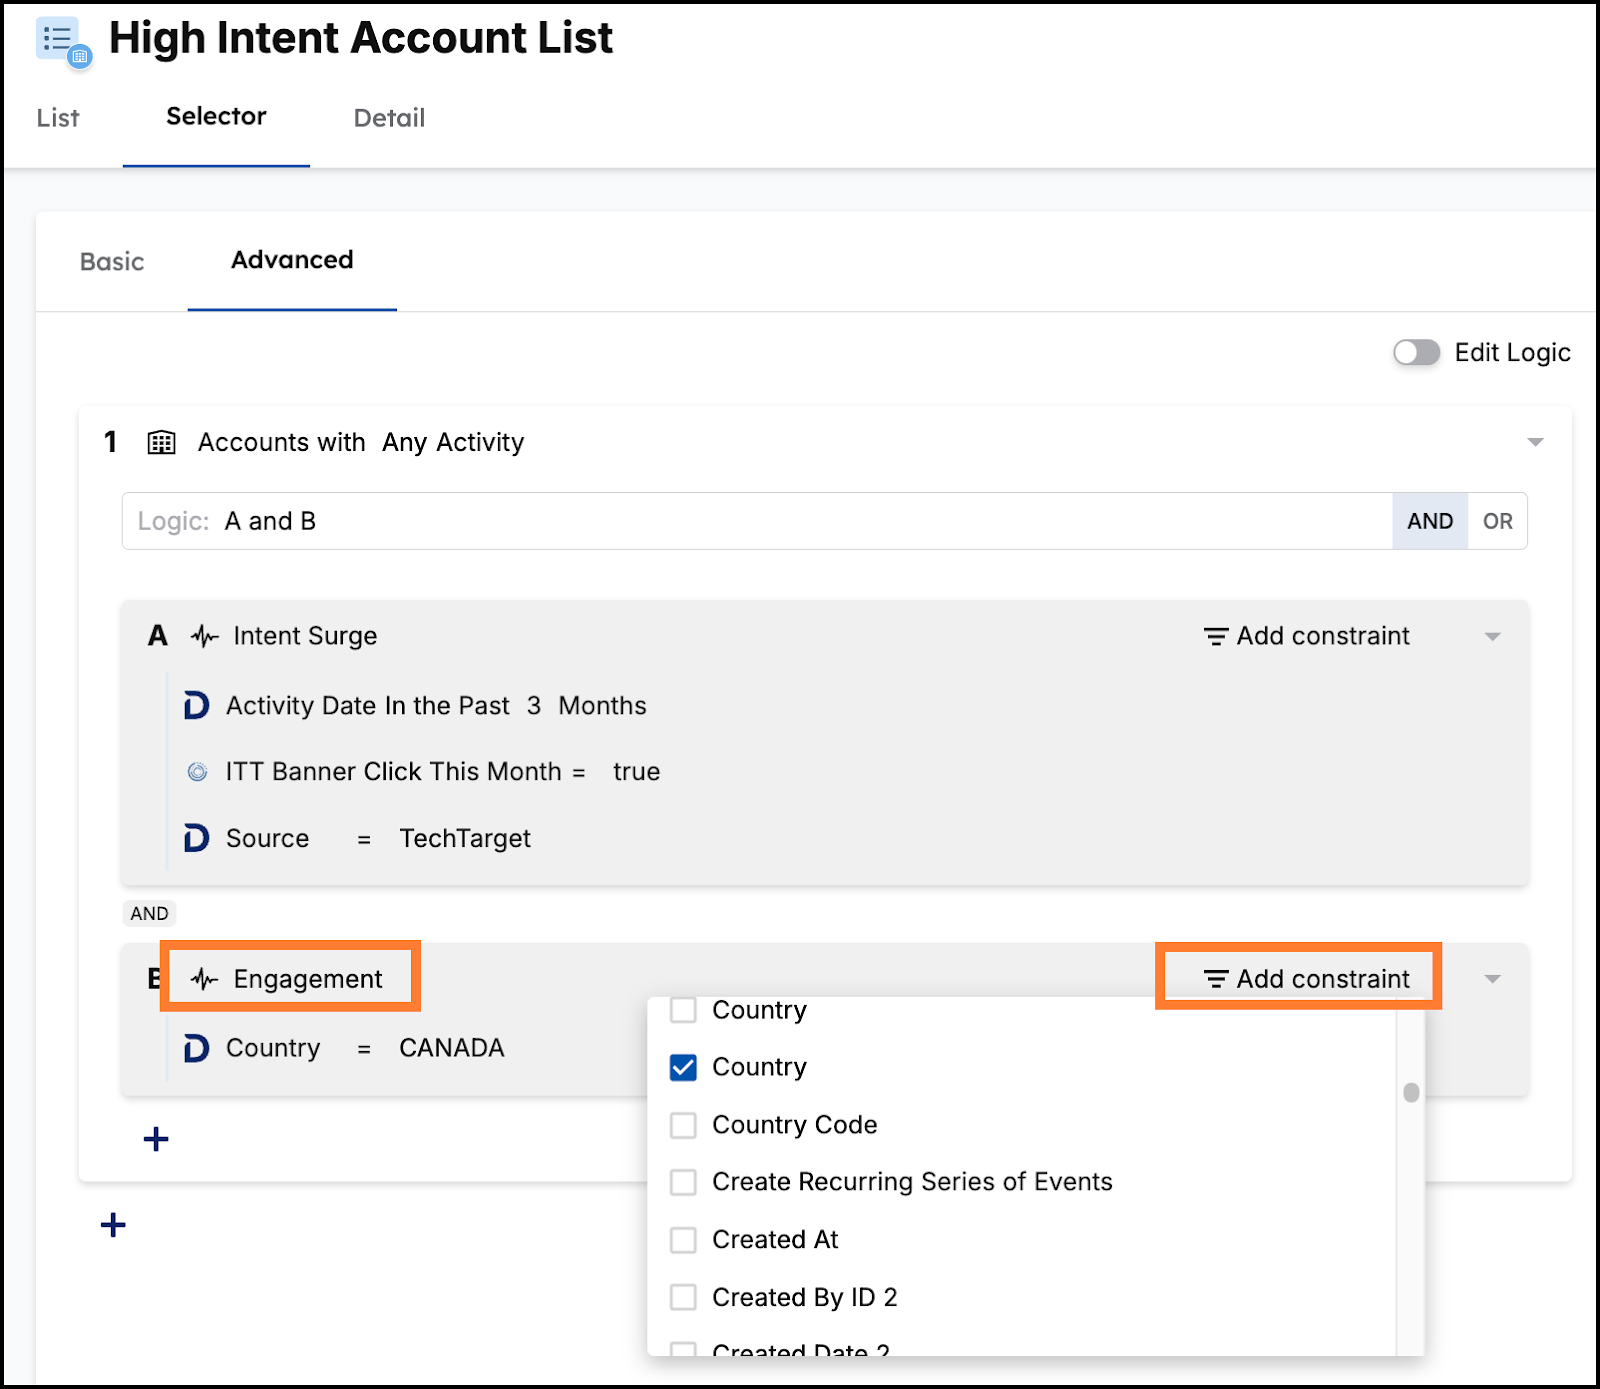Image resolution: width=1600 pixels, height=1389 pixels.
Task: Click the filter icon in Intent Surge Add constraint
Action: tap(1216, 637)
